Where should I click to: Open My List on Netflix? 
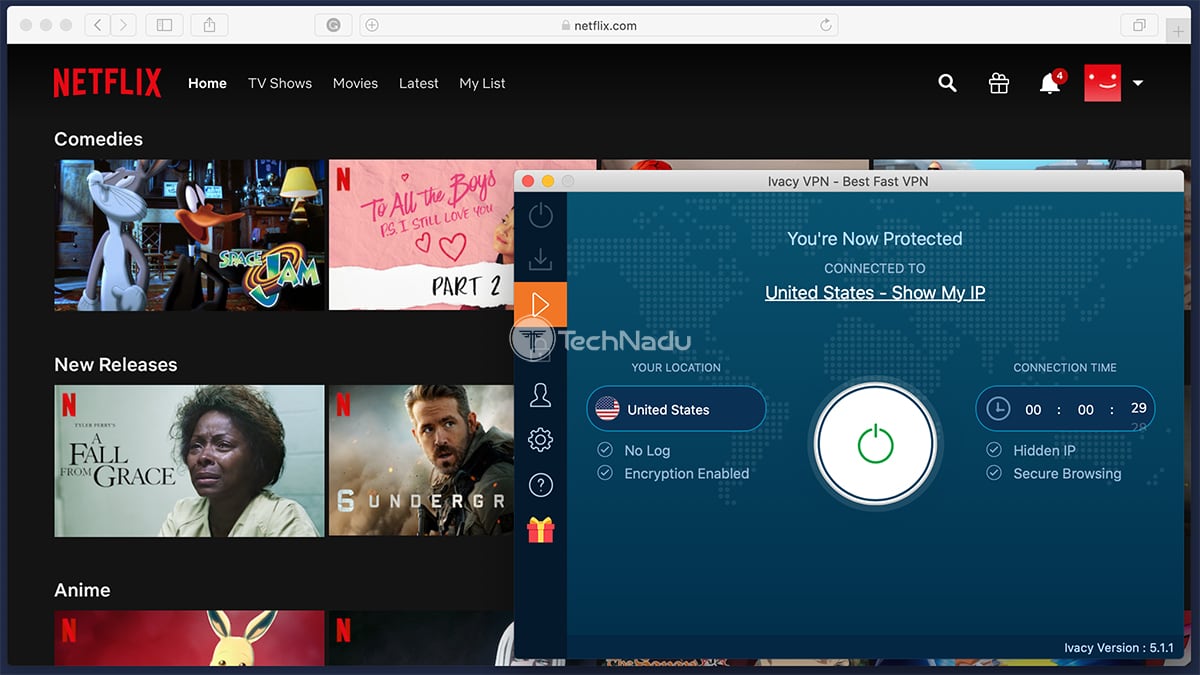point(482,83)
